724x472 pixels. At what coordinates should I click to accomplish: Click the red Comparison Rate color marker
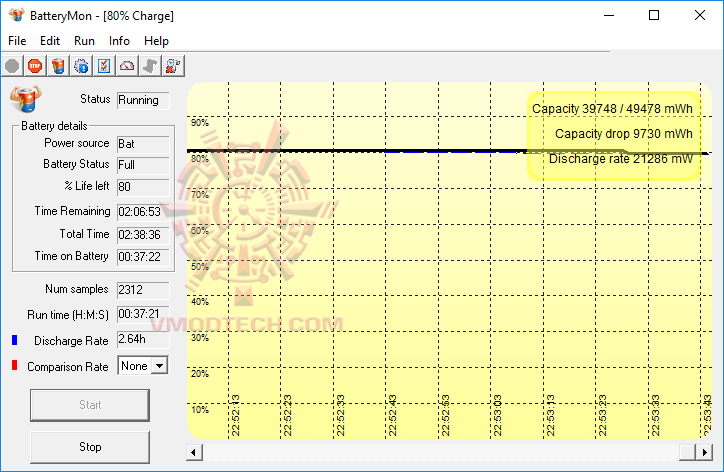click(x=14, y=365)
